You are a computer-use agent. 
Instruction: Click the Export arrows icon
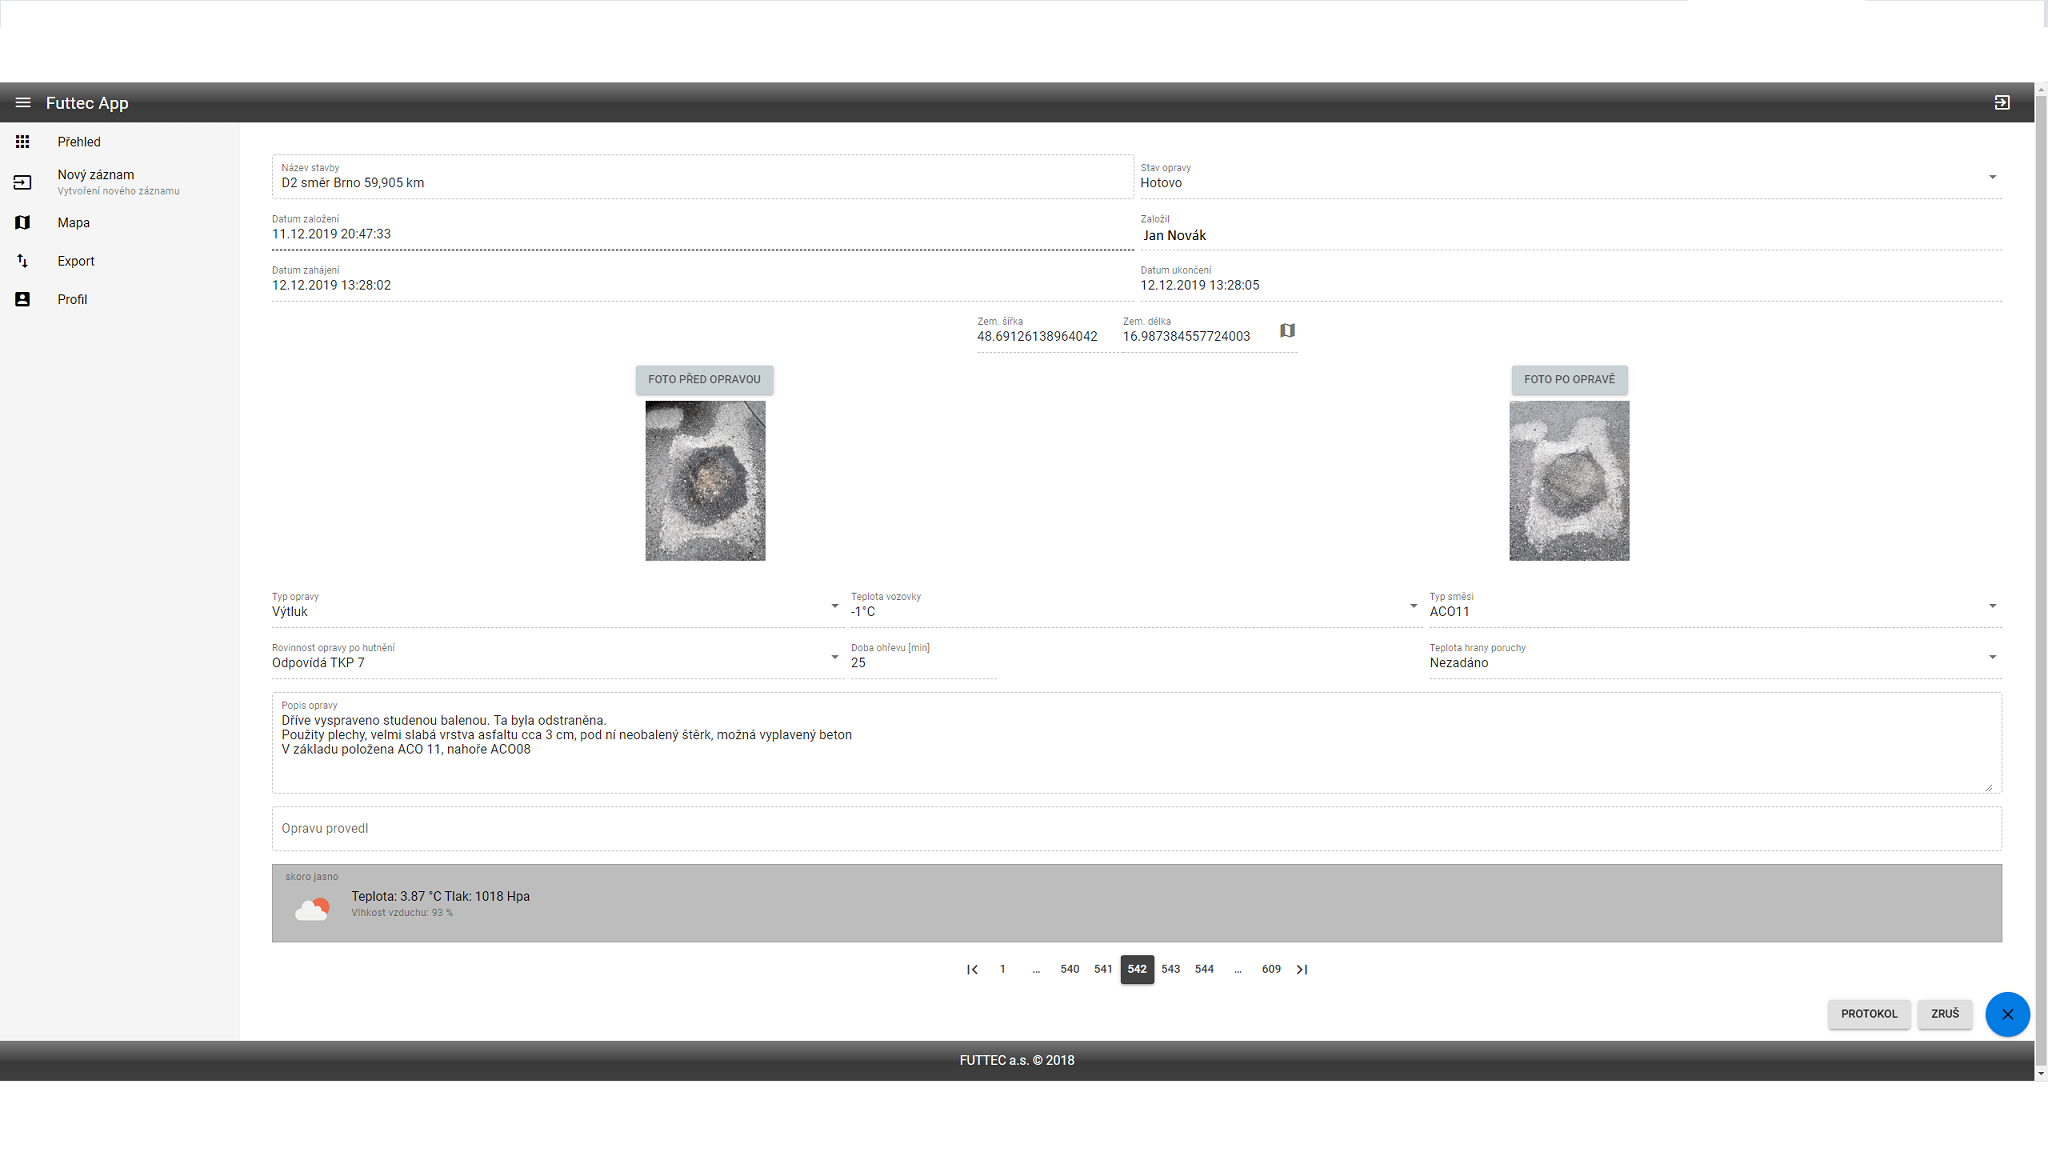click(x=22, y=261)
